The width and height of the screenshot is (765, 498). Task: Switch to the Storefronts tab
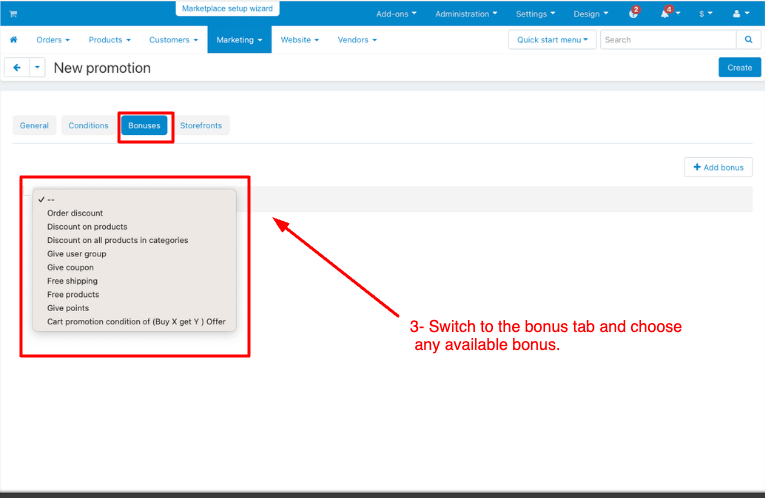(x=201, y=125)
